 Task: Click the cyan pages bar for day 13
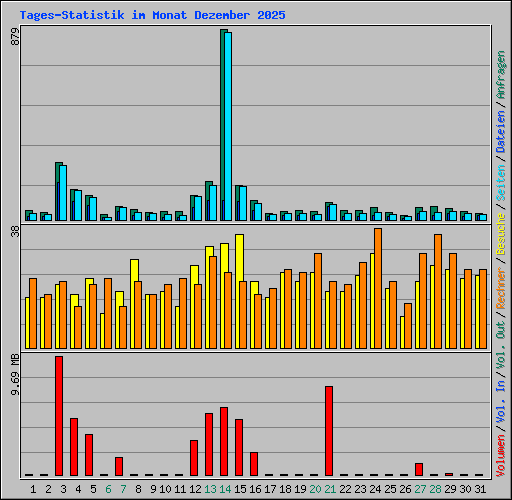coord(213,203)
